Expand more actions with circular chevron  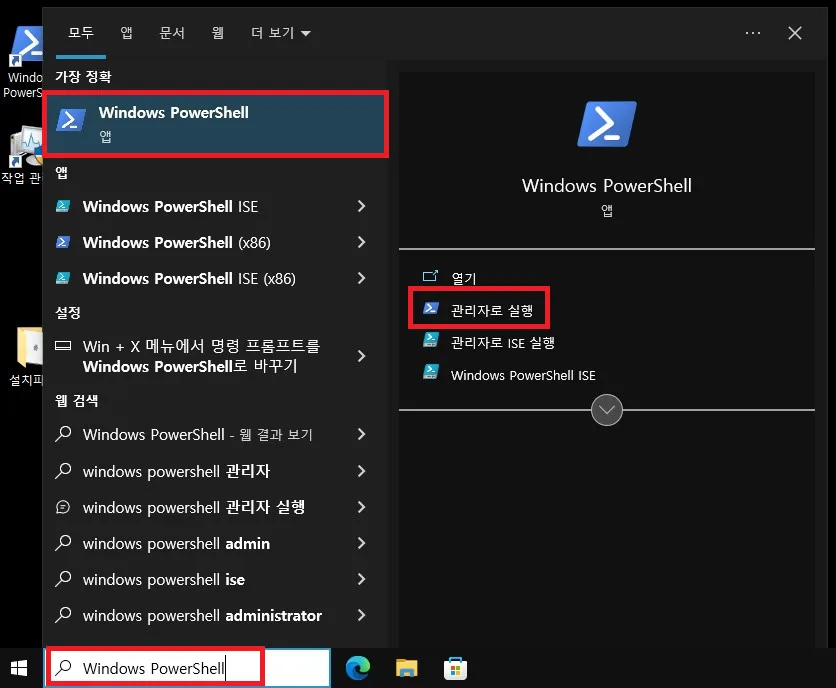607,410
